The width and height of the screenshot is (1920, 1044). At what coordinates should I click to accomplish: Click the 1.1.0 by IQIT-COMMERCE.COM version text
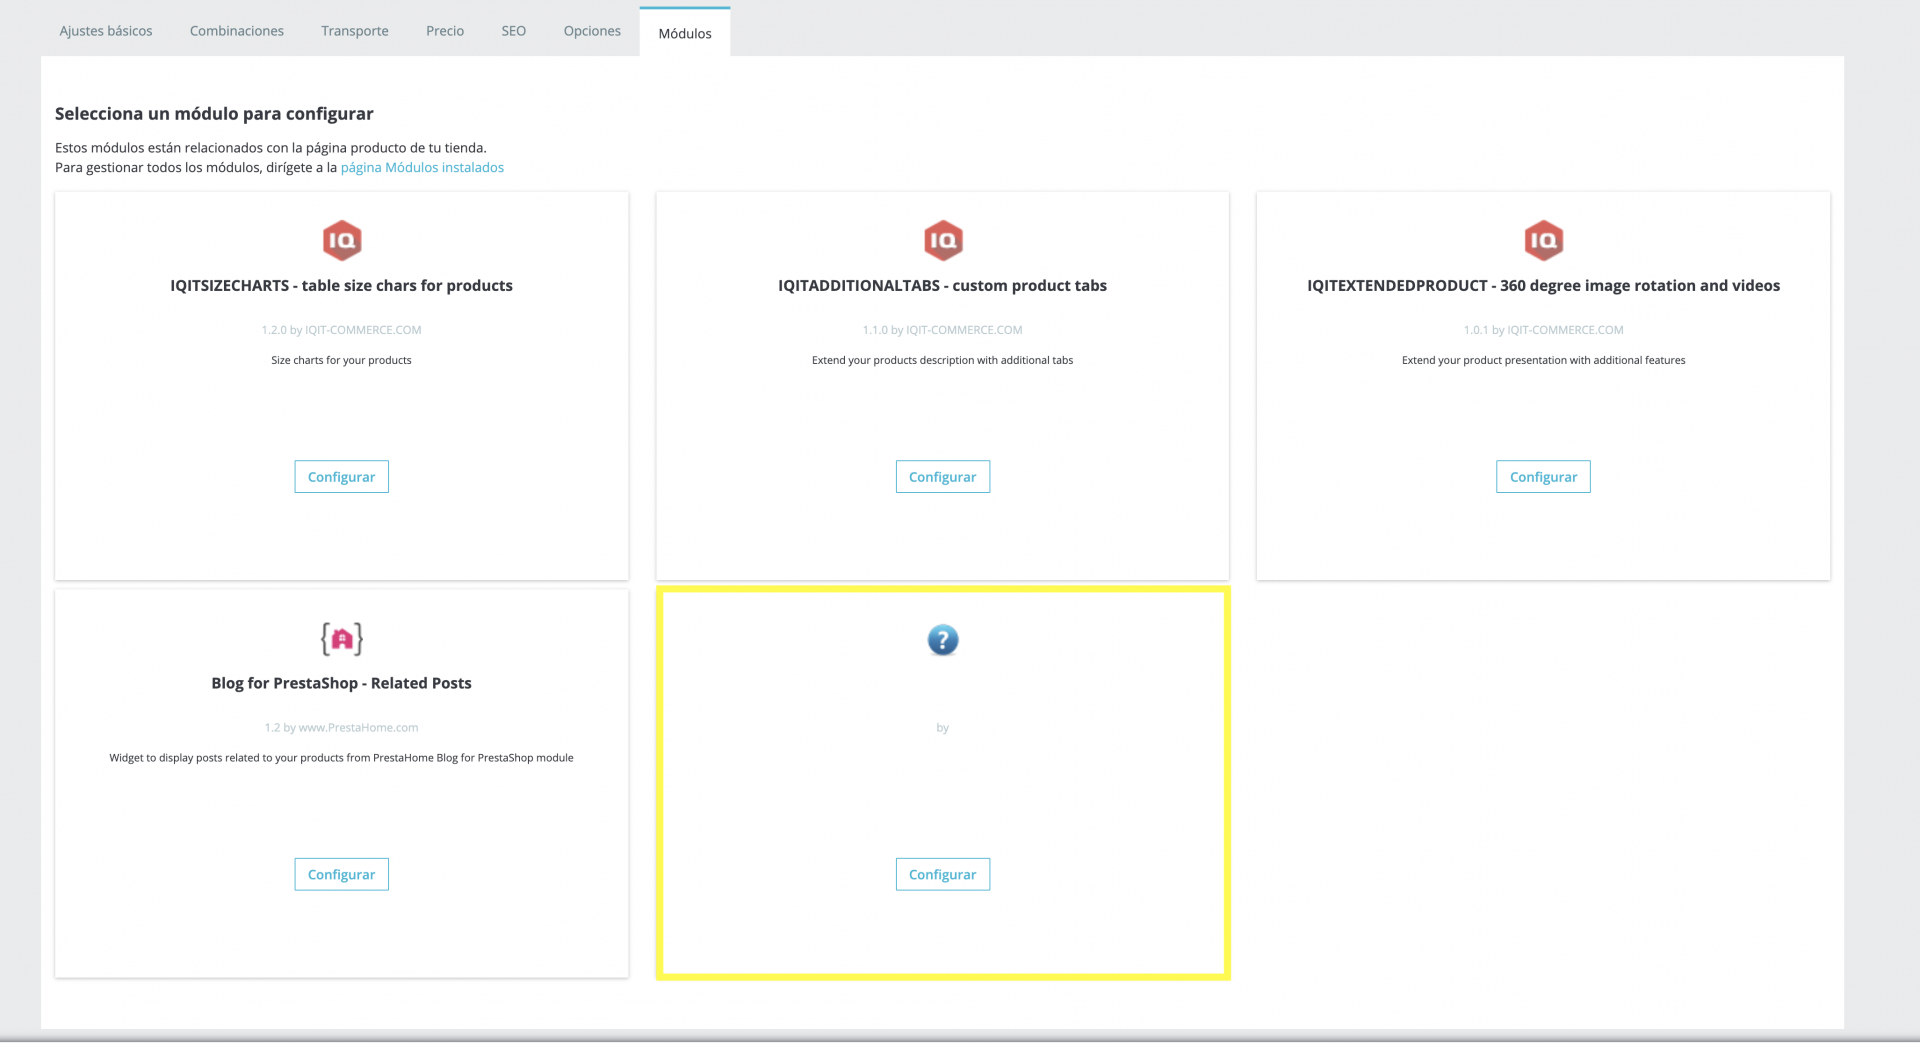click(x=943, y=330)
